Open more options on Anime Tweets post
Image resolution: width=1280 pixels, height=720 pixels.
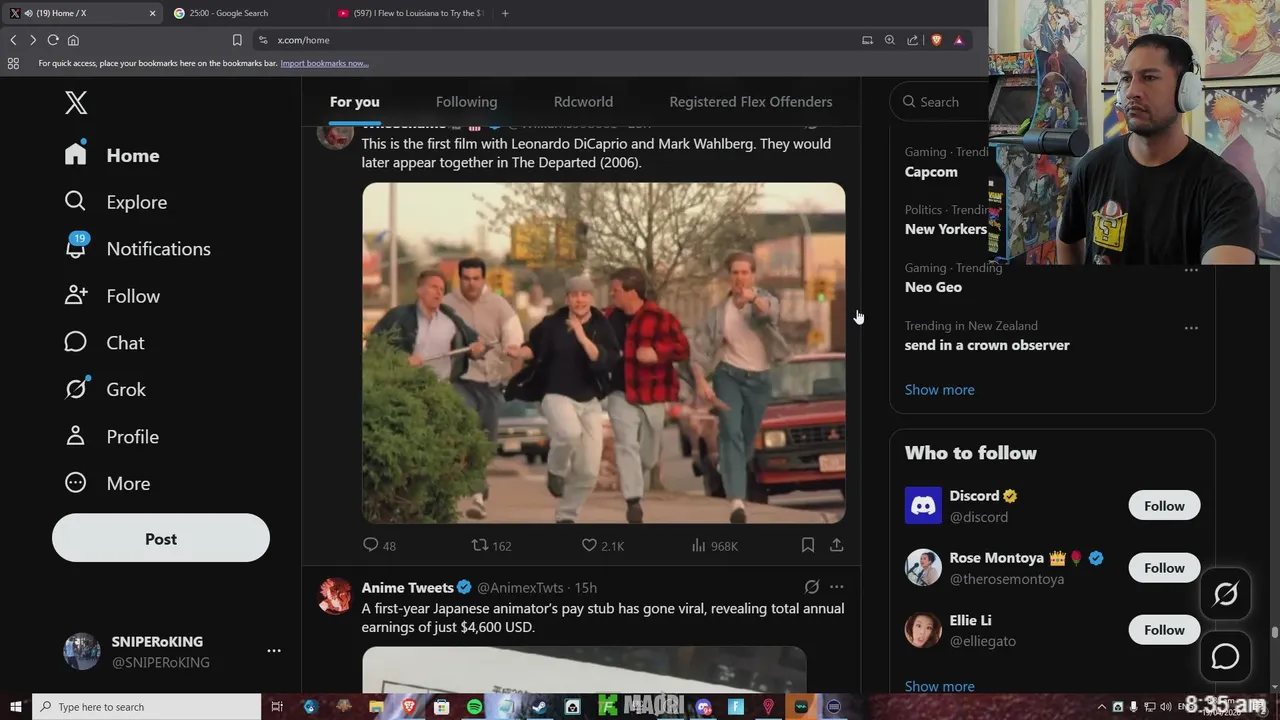tap(837, 587)
